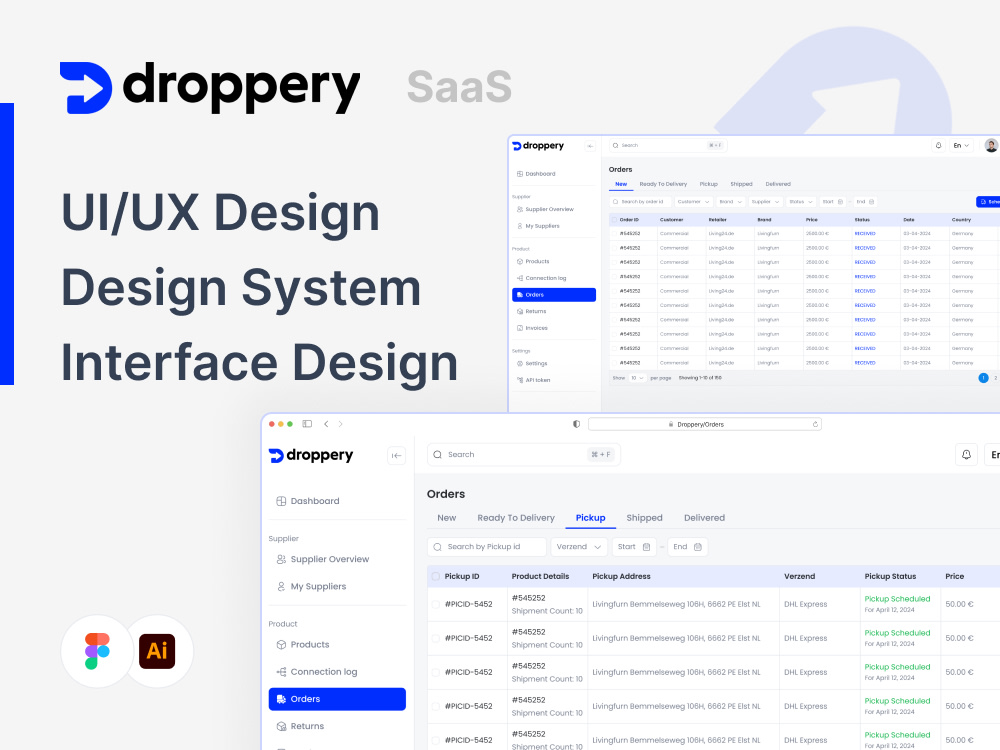Screen dimensions: 1000x750
Task: Click My Suppliers icon in front window sidebar
Action: [x=281, y=587]
